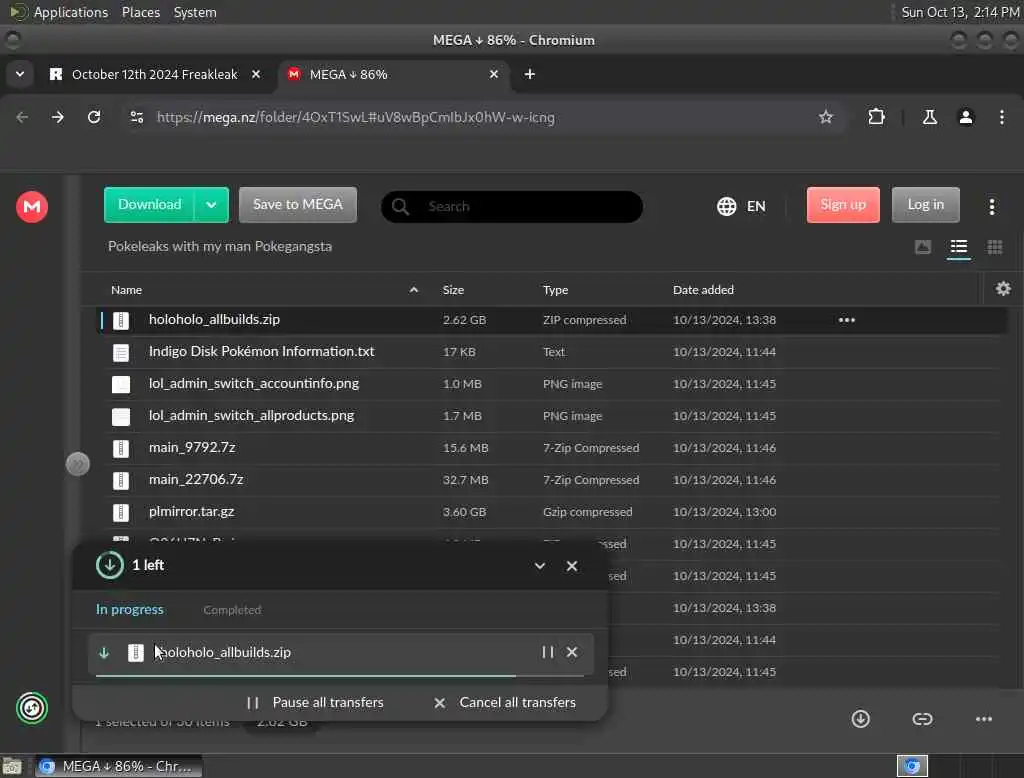The width and height of the screenshot is (1024, 778).
Task: Select main_9792.7z file
Action: (551, 447)
